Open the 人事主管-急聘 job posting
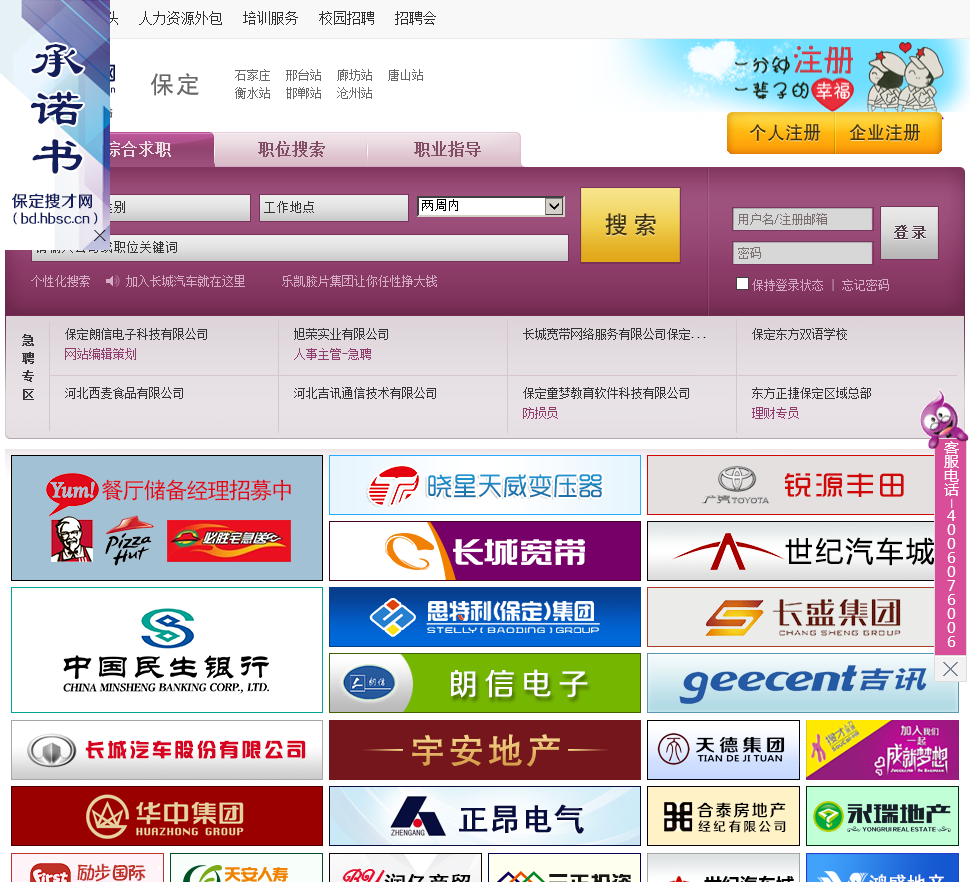Screen dimensions: 970x882 332,354
